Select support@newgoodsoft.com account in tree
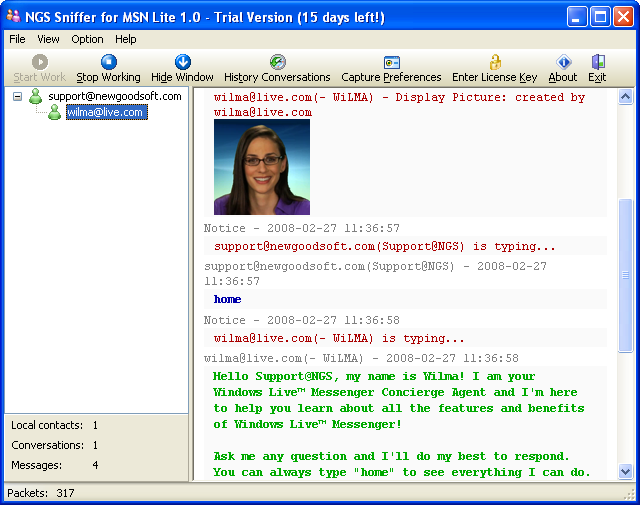 coord(115,96)
